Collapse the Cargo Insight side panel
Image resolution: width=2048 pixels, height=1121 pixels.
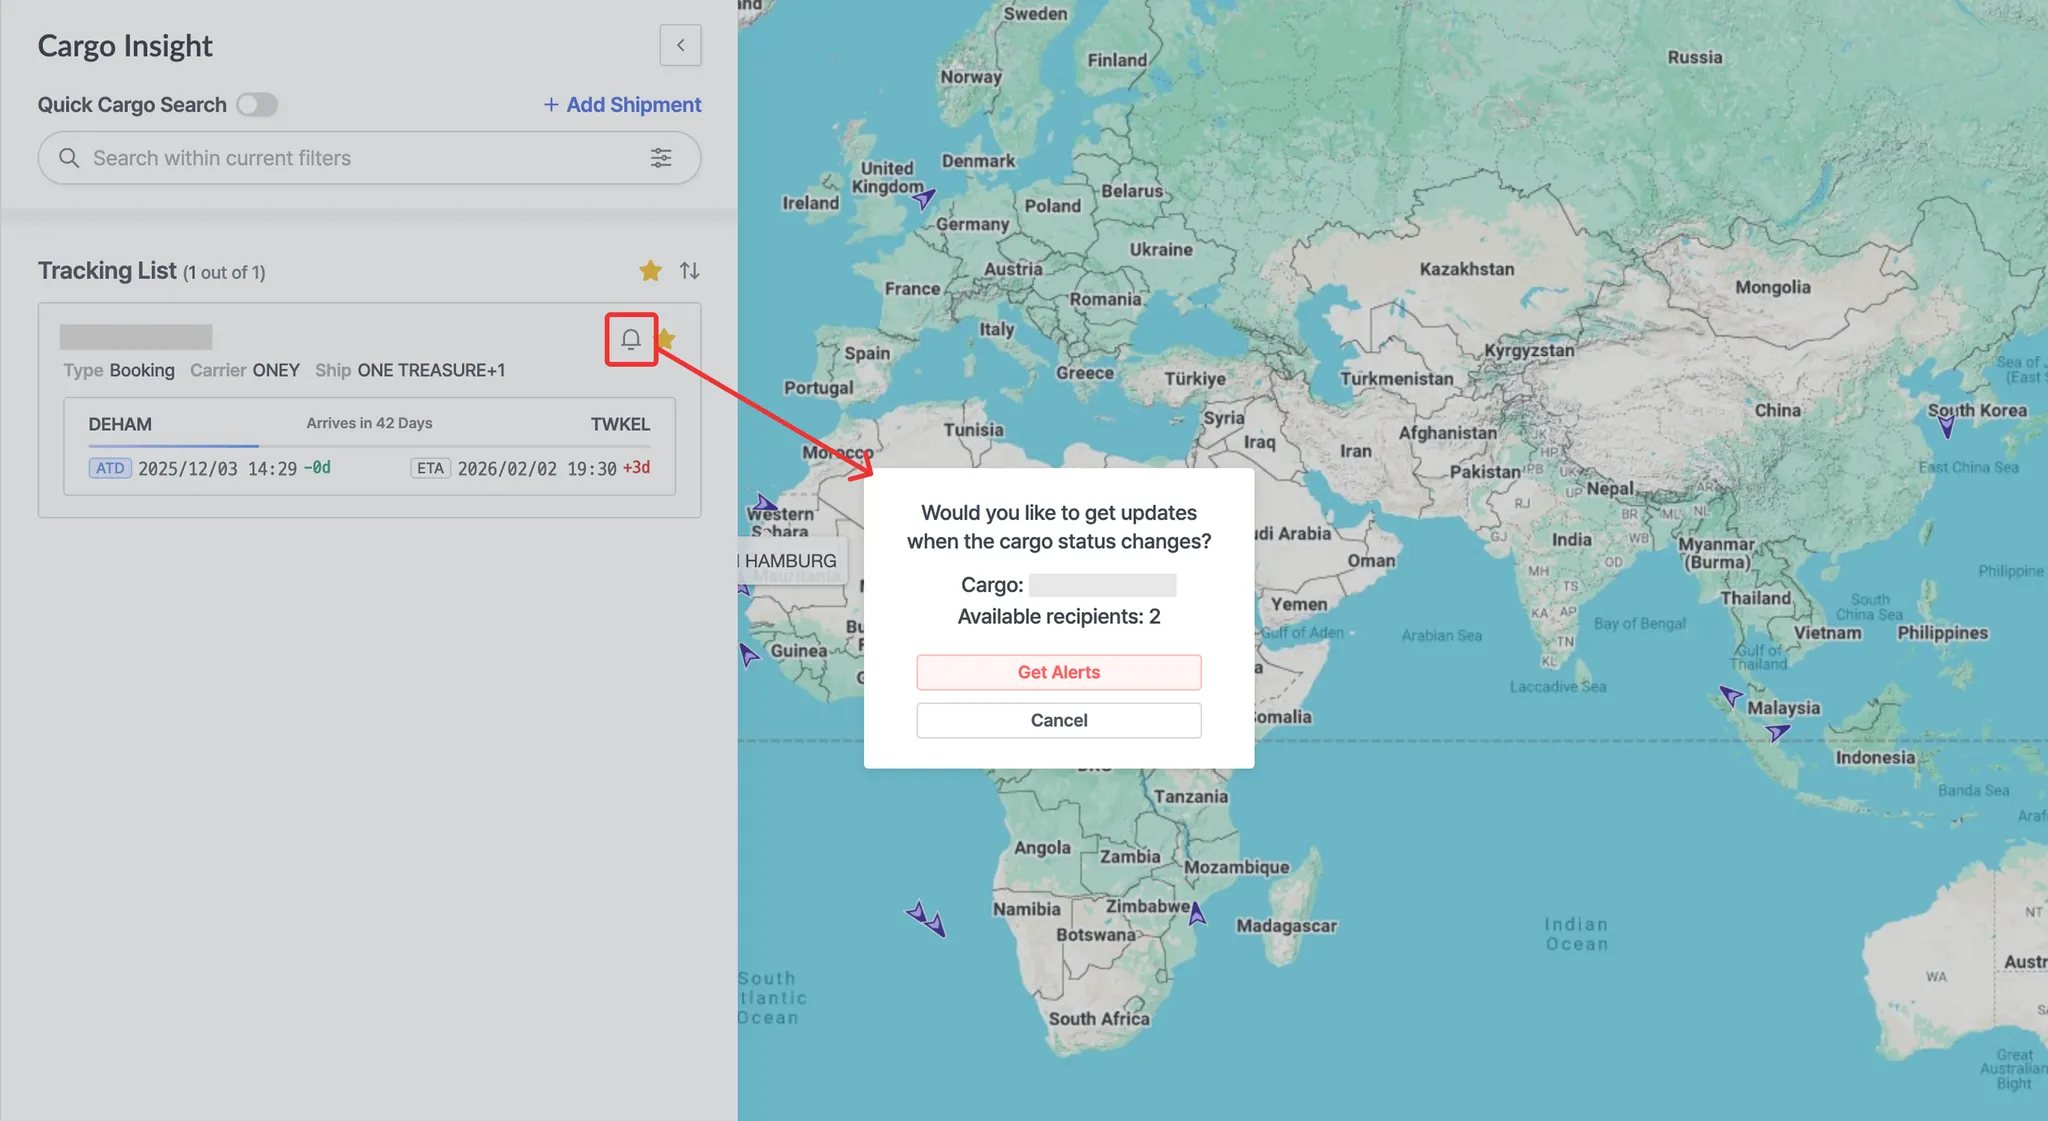680,45
